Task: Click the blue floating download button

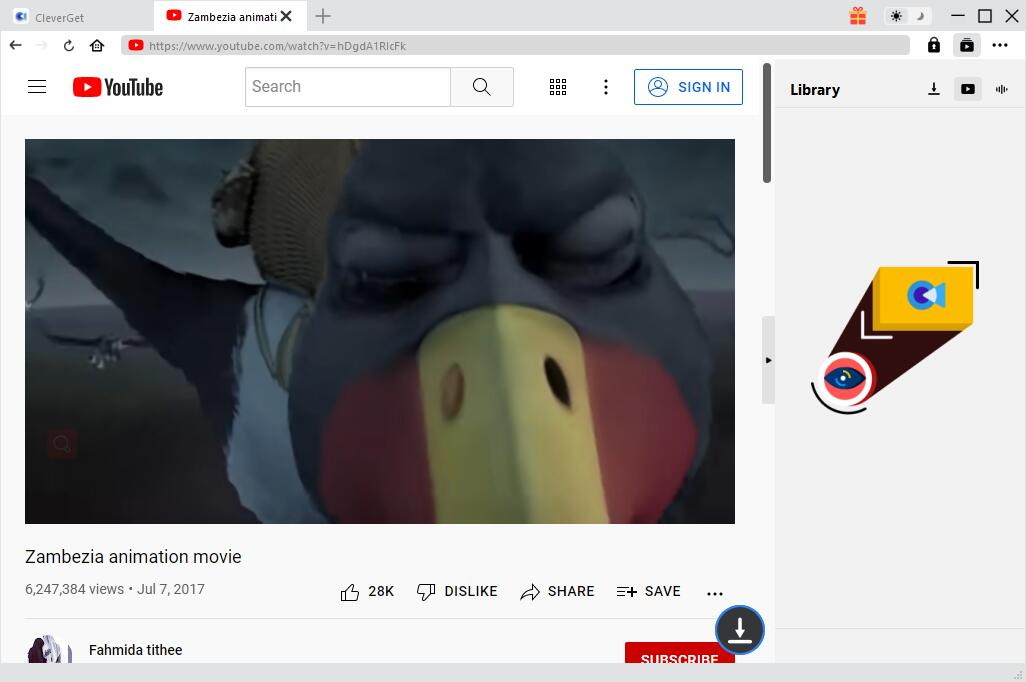Action: click(x=739, y=630)
